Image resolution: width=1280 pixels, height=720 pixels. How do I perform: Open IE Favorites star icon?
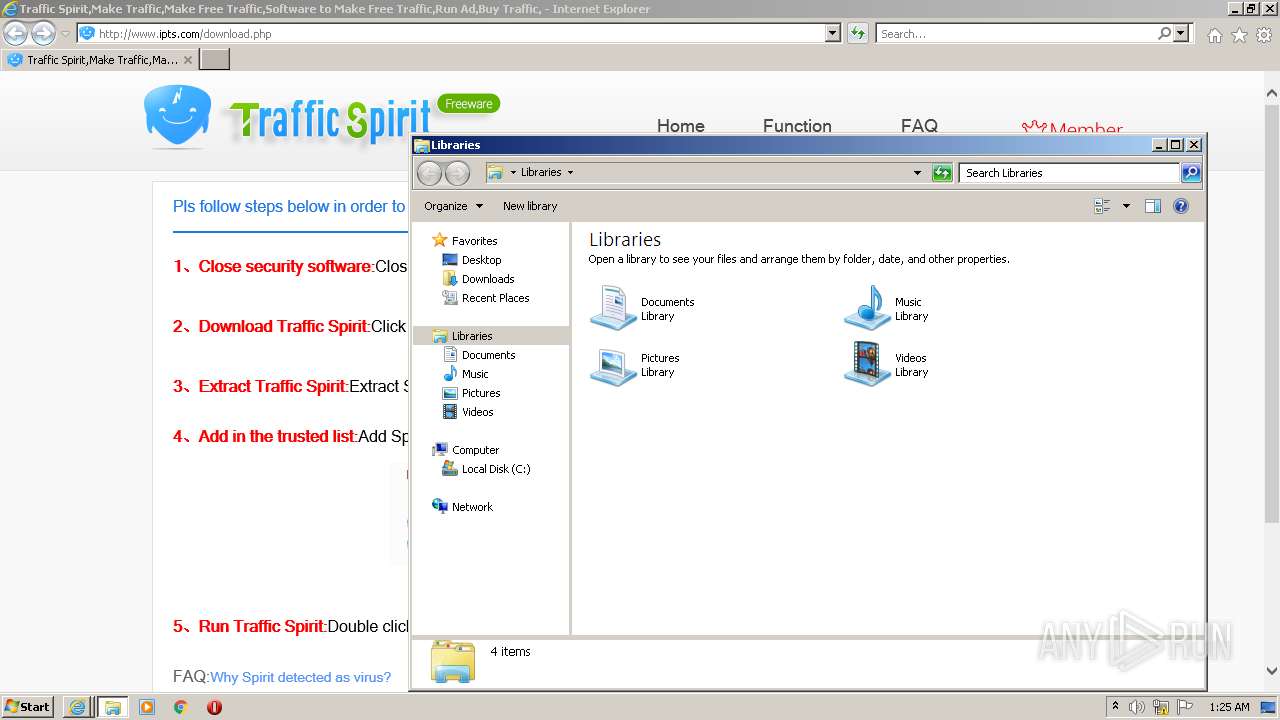[1239, 35]
